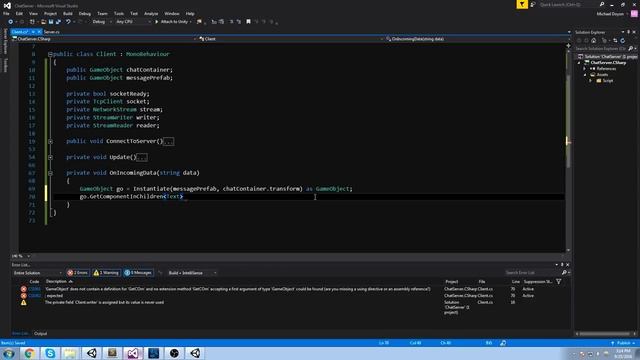The width and height of the screenshot is (640, 360).
Task: Toggle the 2 Errors filter
Action: click(78, 273)
